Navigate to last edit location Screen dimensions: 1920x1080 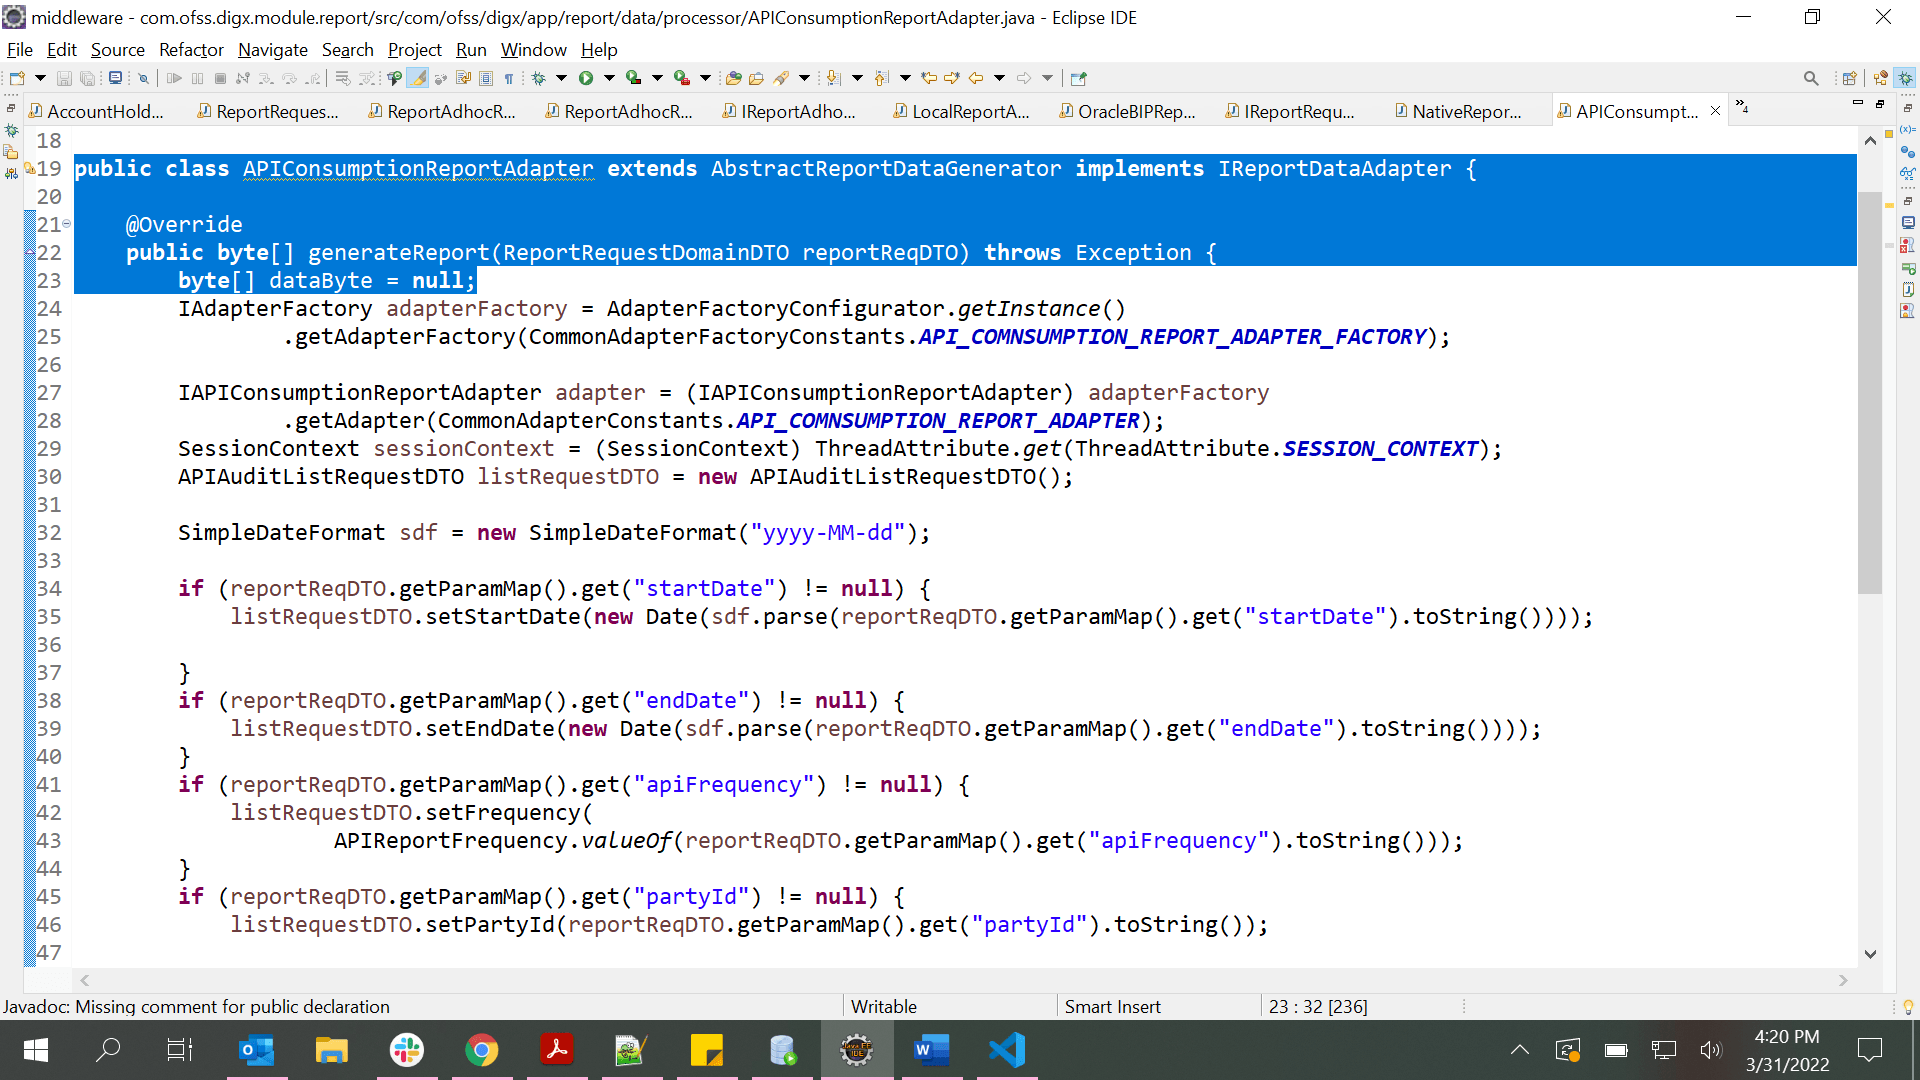929,77
